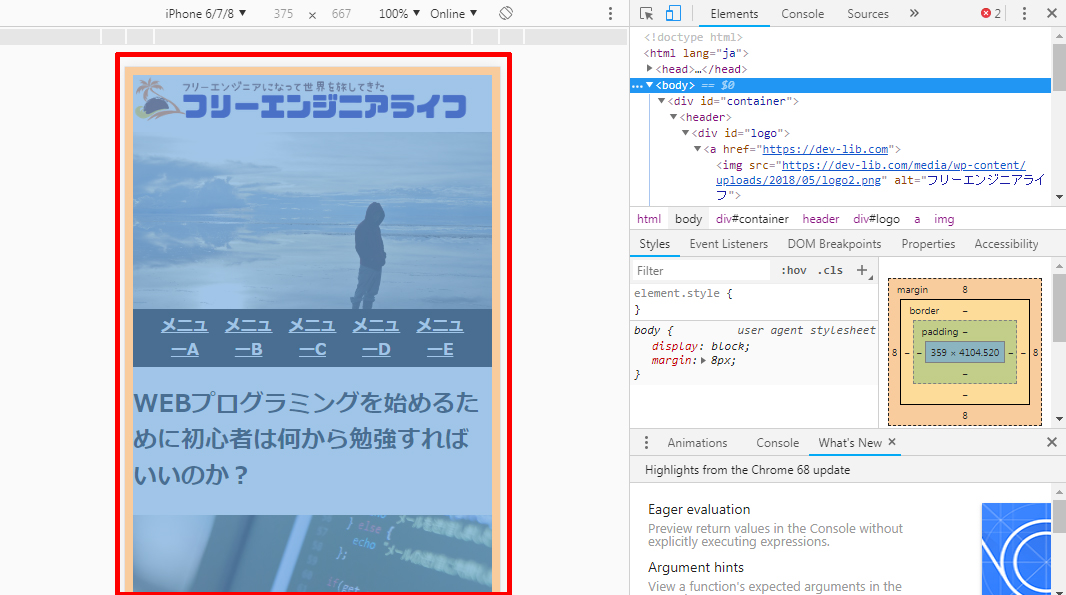Open the Event Listeners tab
This screenshot has width=1066, height=595.
[728, 244]
